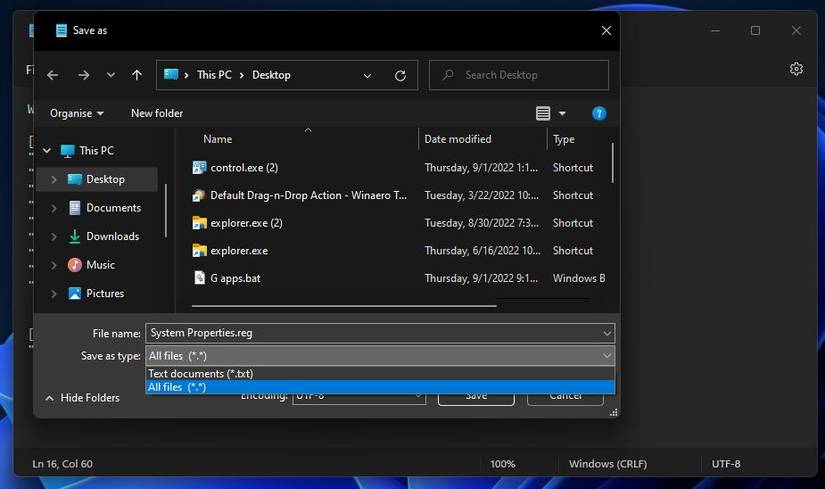Click Ln 16, Col 60 status entry
This screenshot has width=825, height=489.
click(x=62, y=464)
